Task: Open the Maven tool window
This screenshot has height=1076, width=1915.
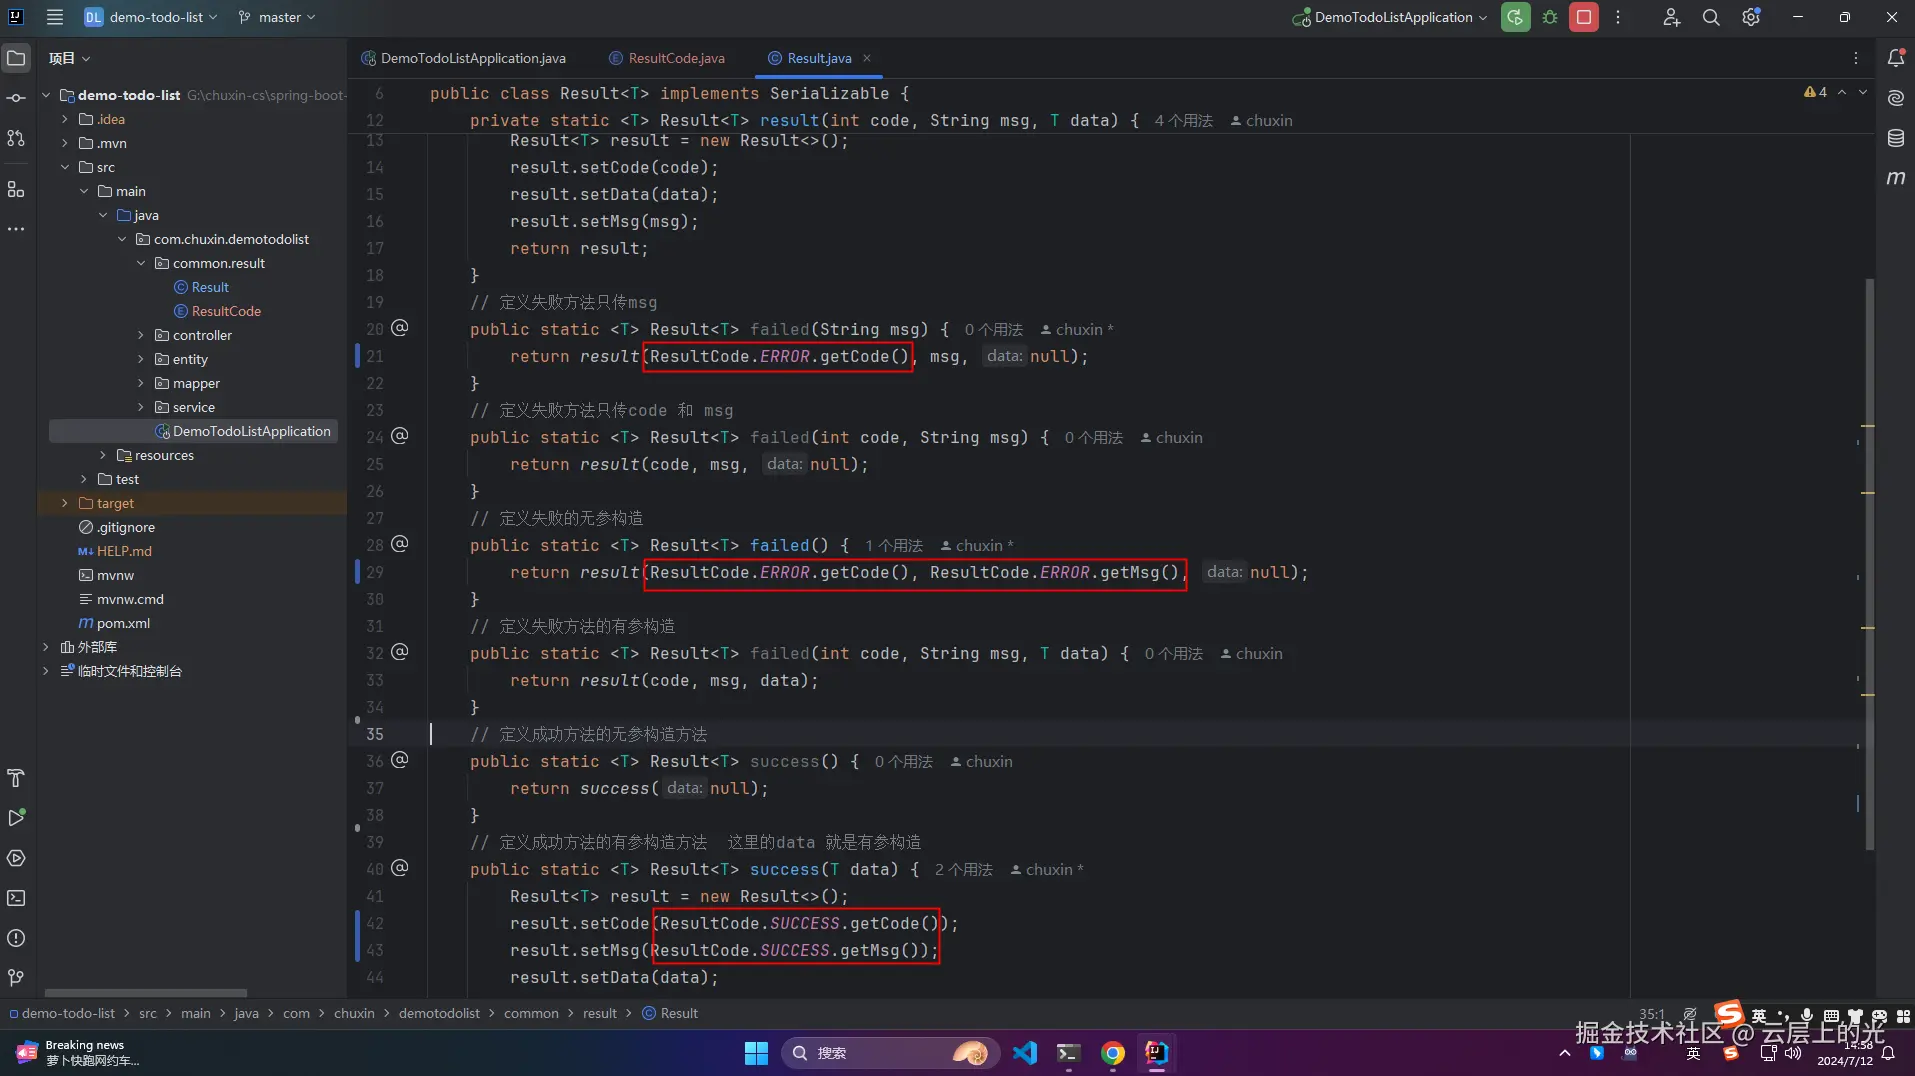Action: click(1895, 178)
